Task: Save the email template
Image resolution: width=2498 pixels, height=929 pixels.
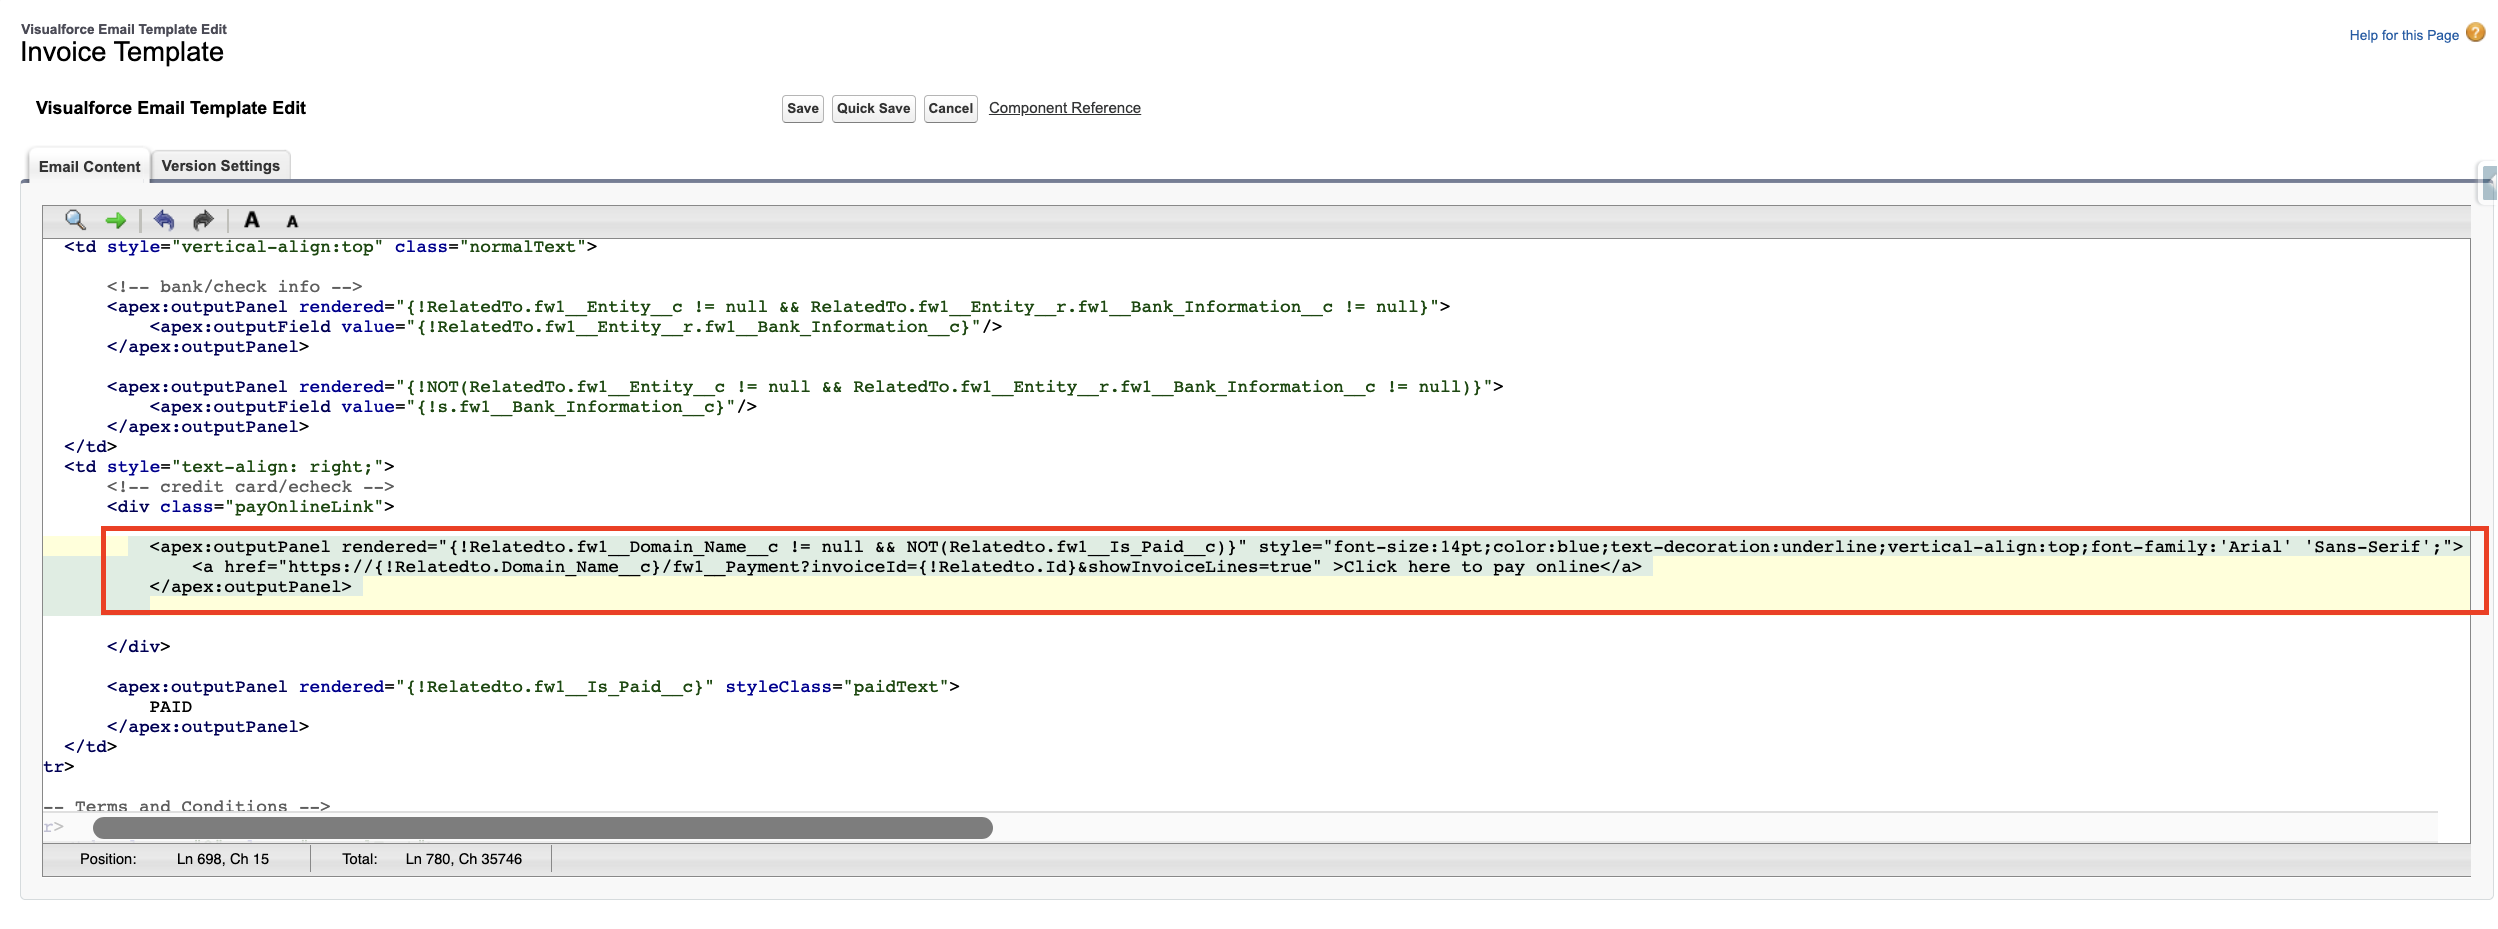Action: coord(803,108)
